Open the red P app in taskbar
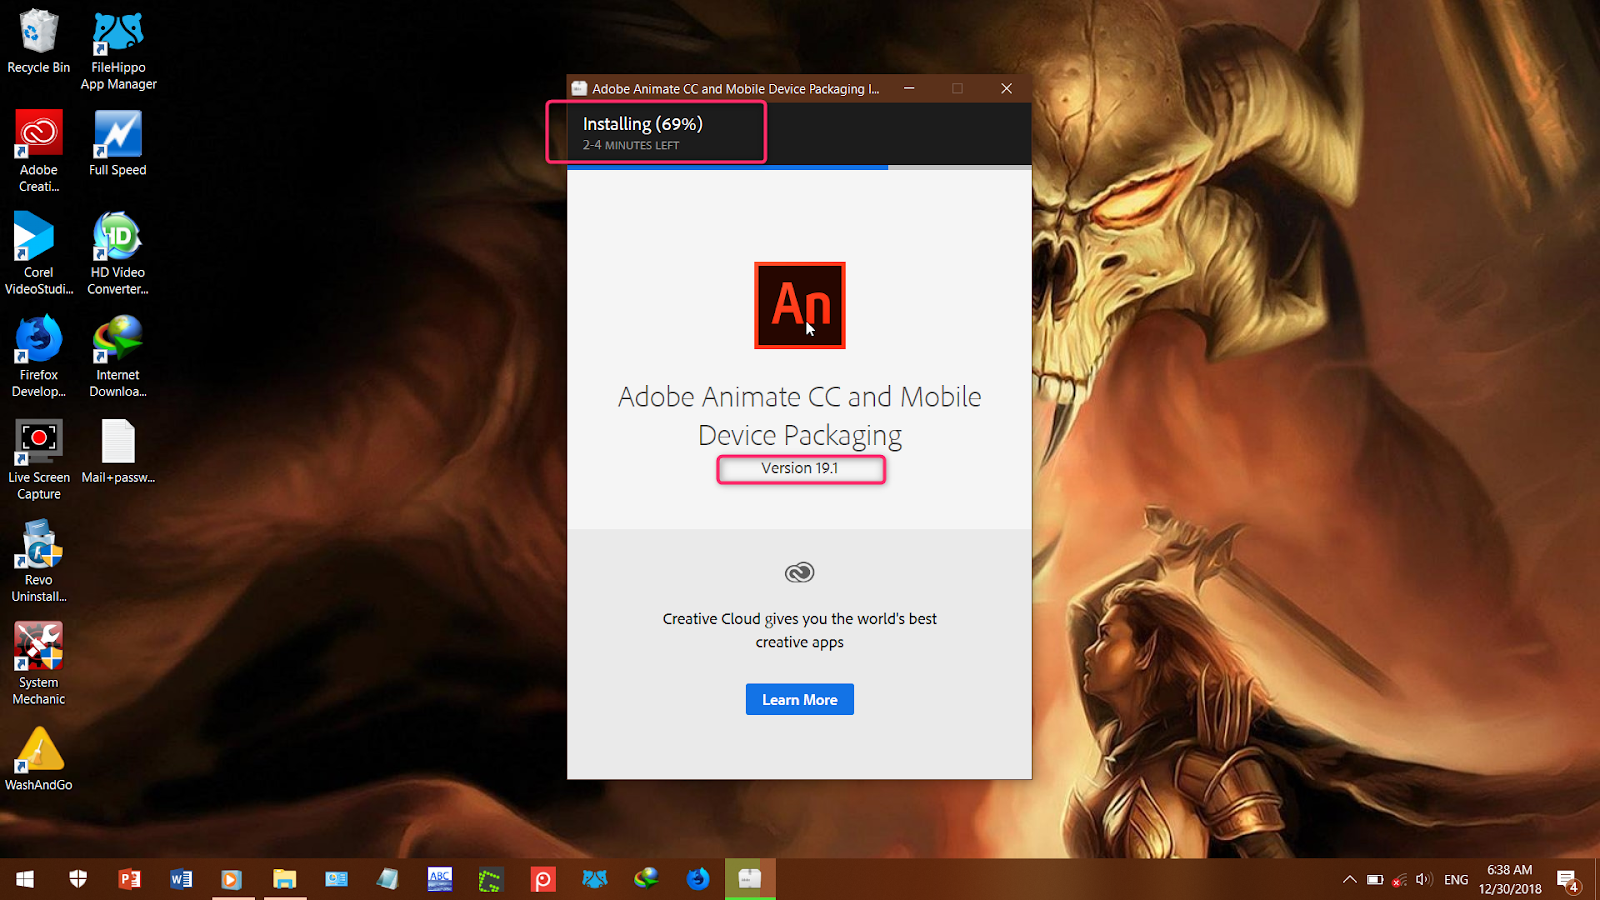Image resolution: width=1600 pixels, height=900 pixels. point(543,879)
